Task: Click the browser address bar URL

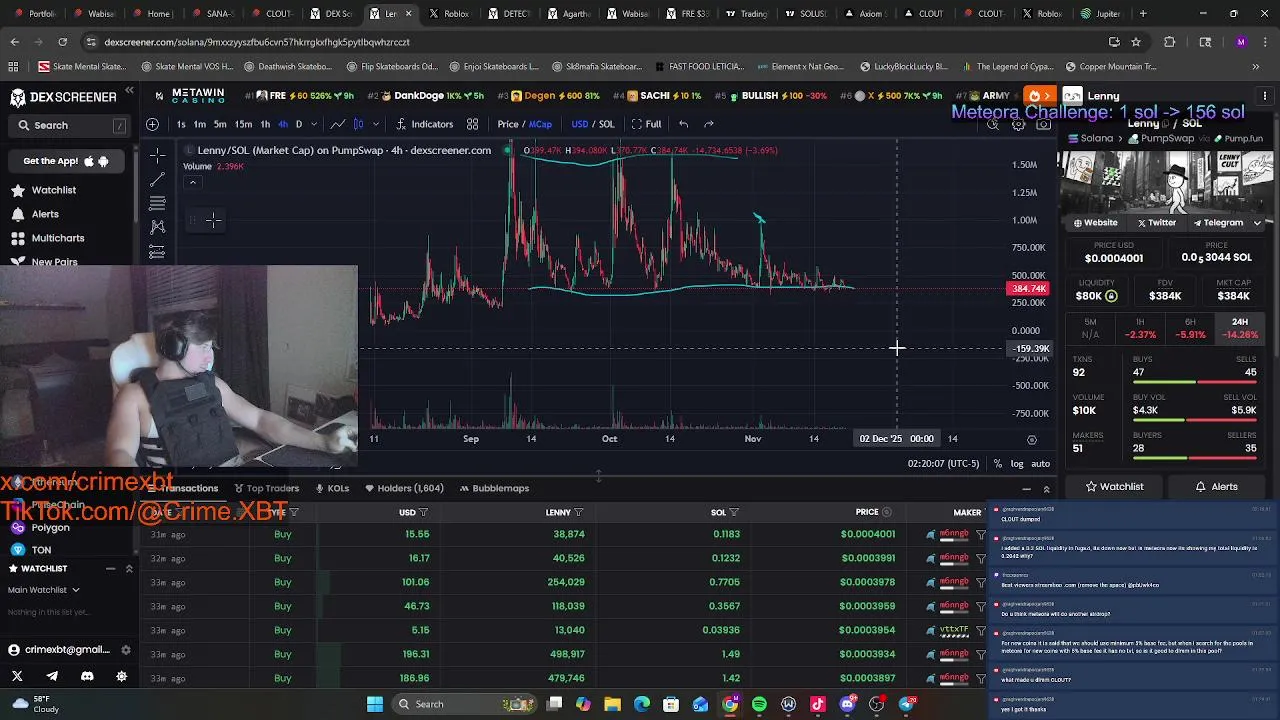Action: pos(257,42)
